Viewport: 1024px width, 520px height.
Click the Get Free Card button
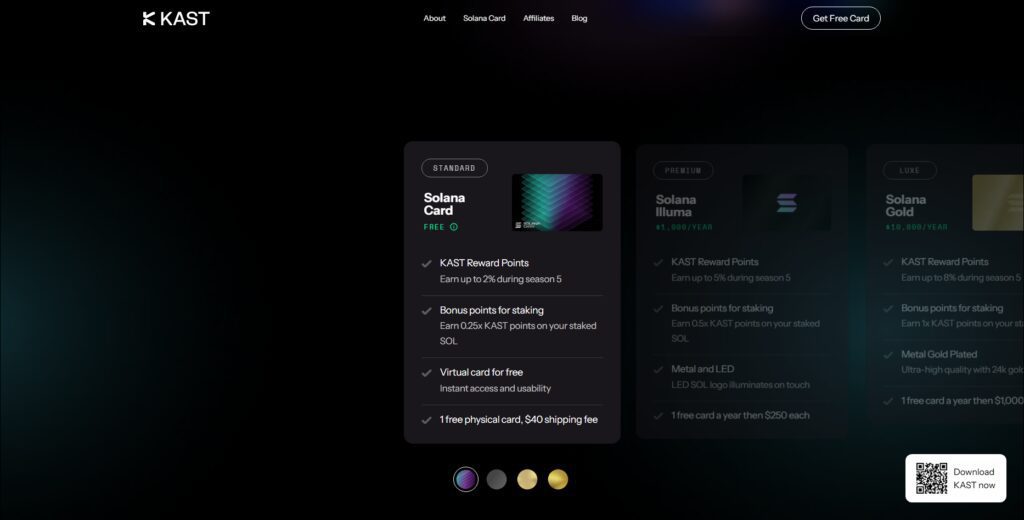[x=840, y=18]
